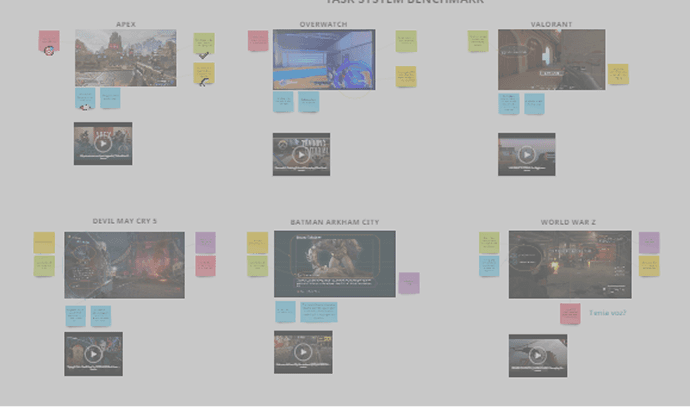The width and height of the screenshot is (690, 407).
Task: Select green sticky beside World War Z
Action: pos(489,242)
